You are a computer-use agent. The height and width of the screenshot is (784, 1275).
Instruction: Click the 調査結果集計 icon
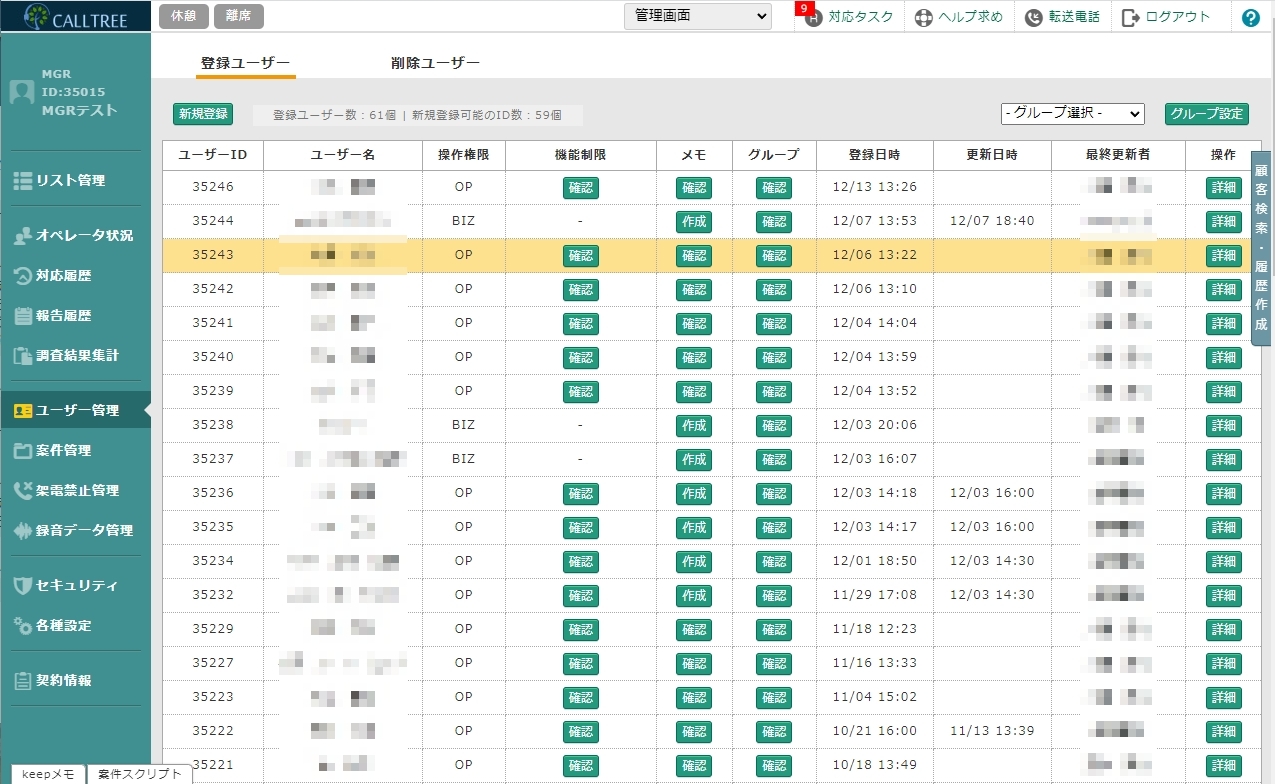[x=23, y=356]
